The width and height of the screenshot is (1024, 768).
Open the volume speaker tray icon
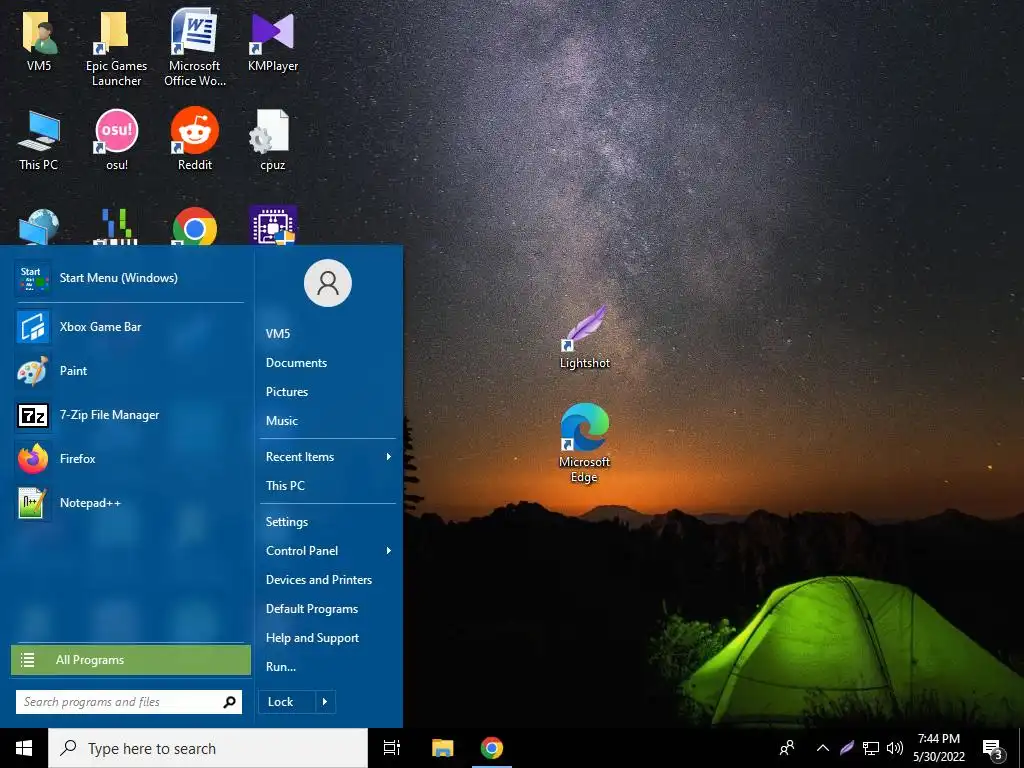[x=895, y=748]
